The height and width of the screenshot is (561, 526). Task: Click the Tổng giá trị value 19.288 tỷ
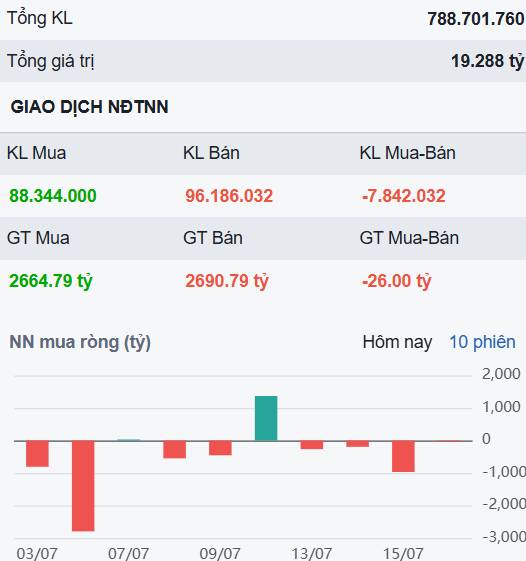[487, 61]
